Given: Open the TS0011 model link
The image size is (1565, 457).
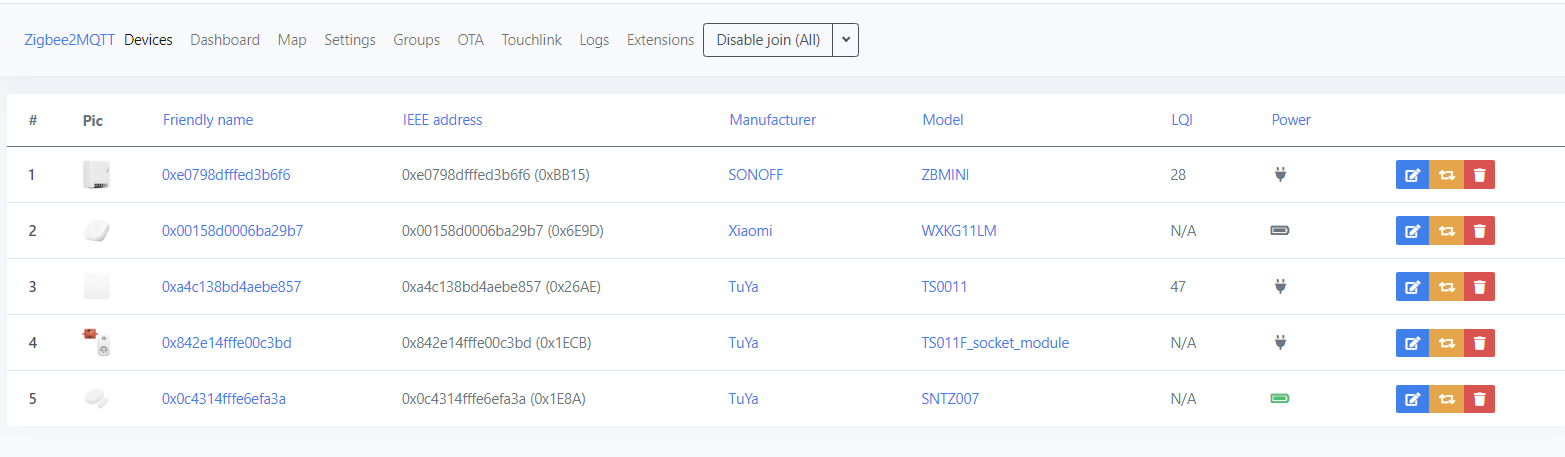Looking at the screenshot, I should click(x=944, y=287).
